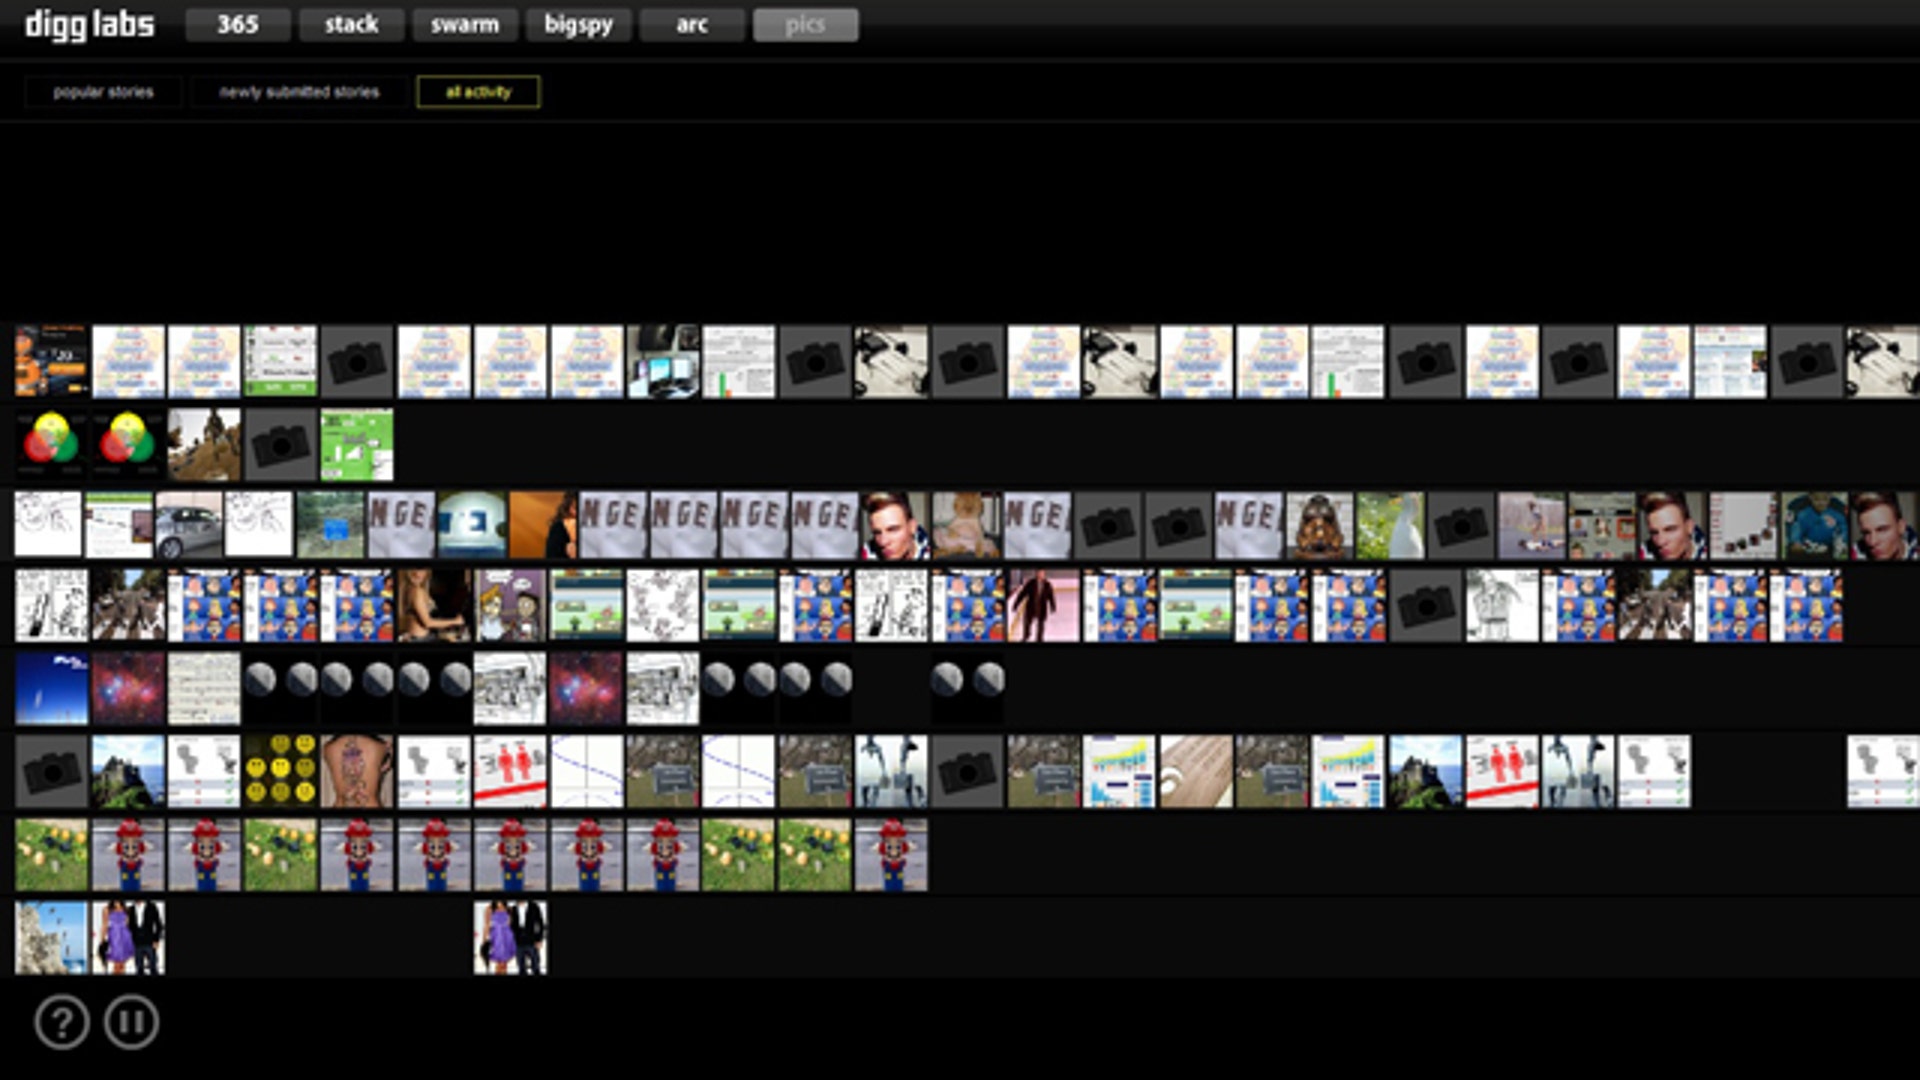Select the pics tab

coord(805,25)
